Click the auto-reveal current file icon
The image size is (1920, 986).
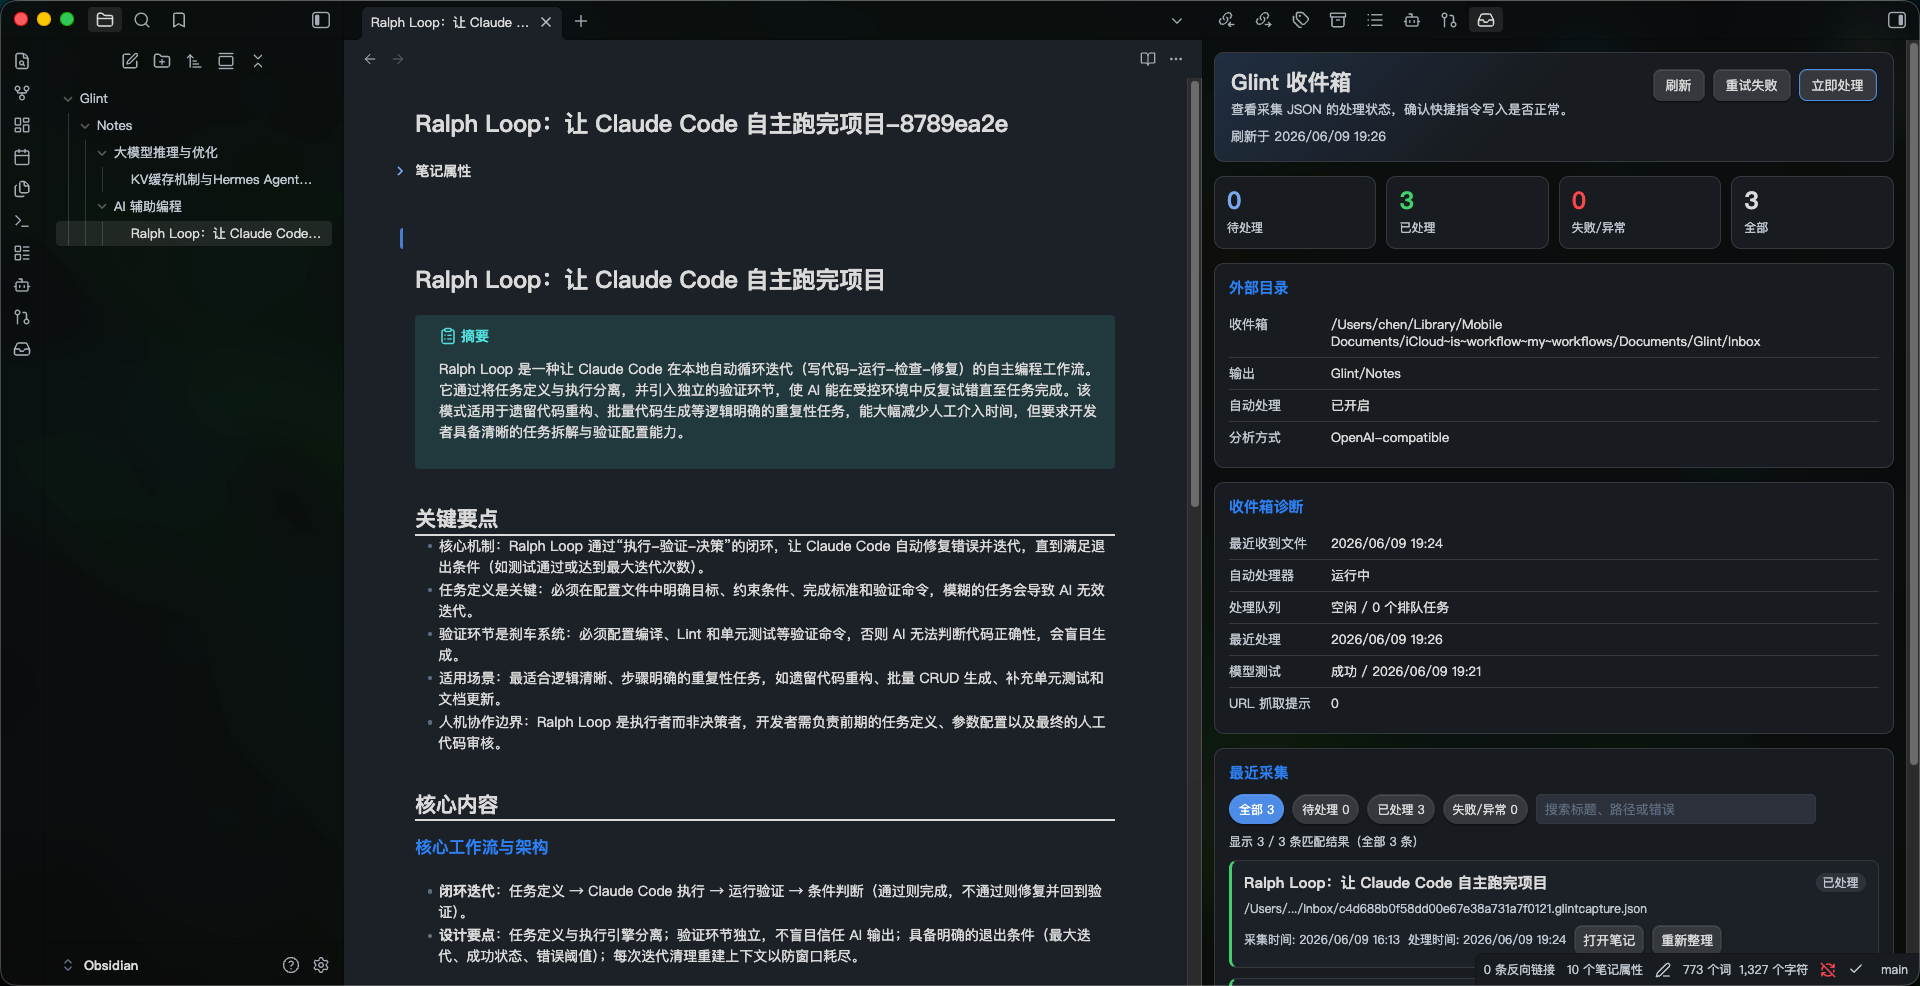(226, 61)
